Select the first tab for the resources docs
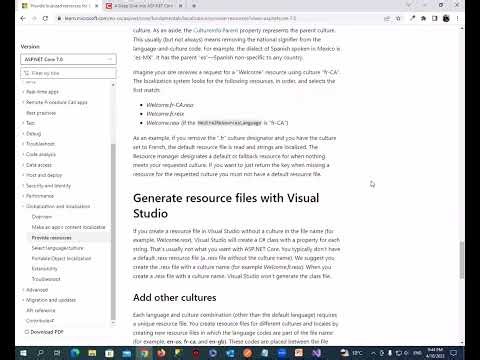480x360 pixels. (59, 6)
